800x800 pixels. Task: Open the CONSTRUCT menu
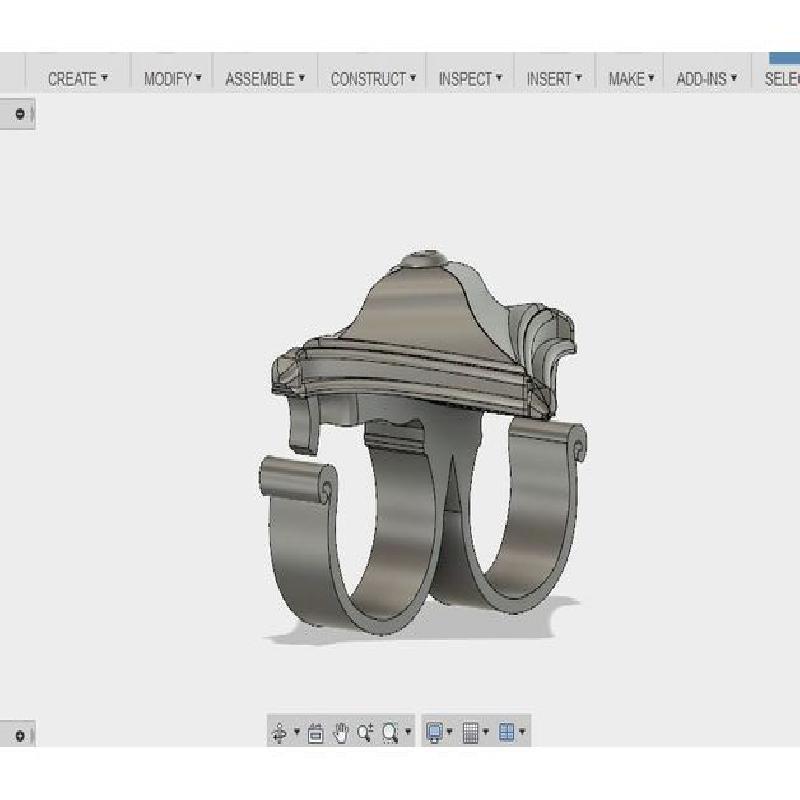(372, 79)
